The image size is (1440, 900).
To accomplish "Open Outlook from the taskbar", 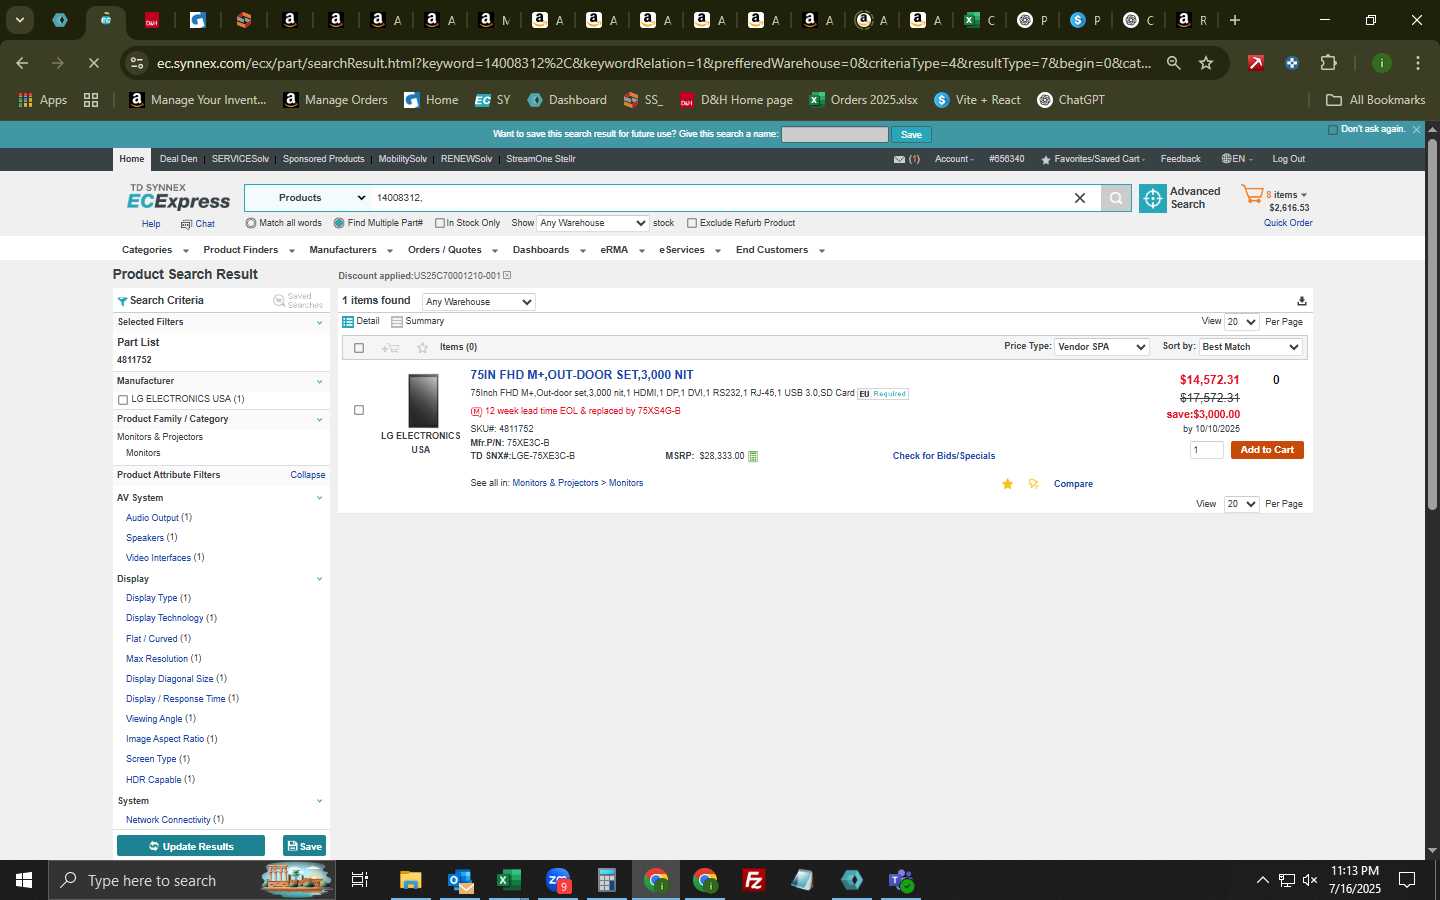I will (x=460, y=880).
